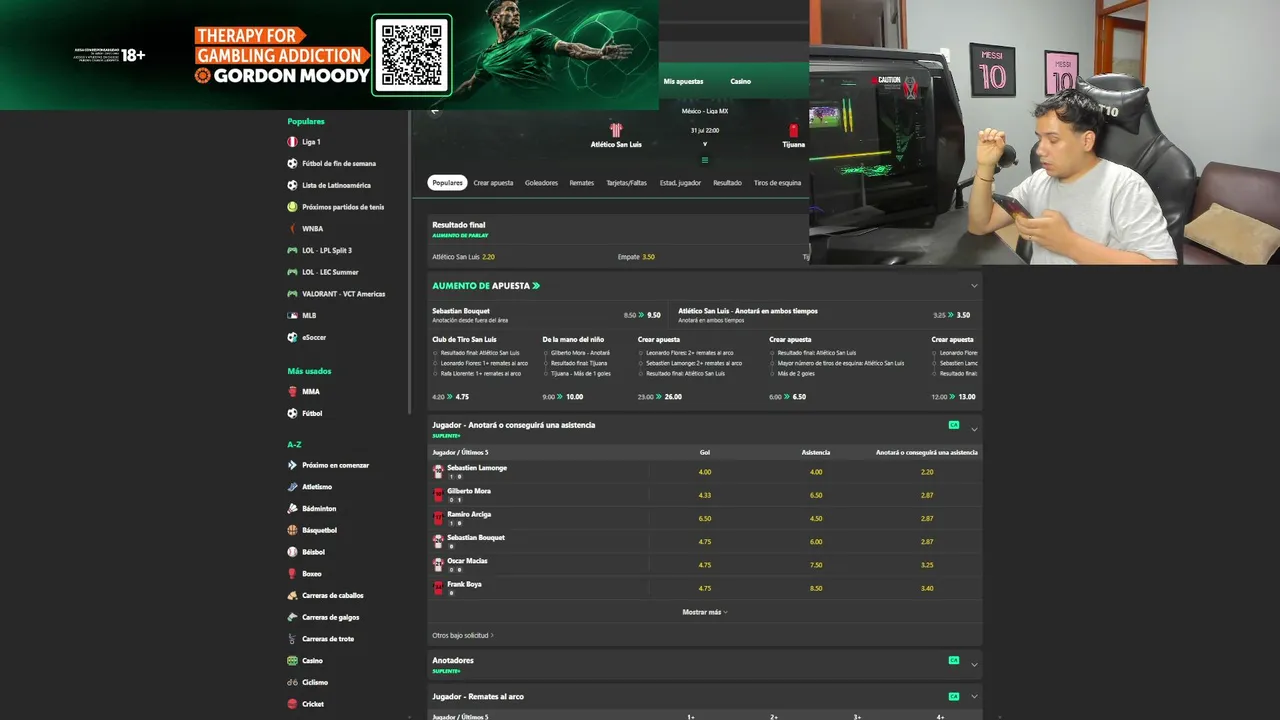
Task: Go back using the arrow left of the match header
Action: coord(435,111)
